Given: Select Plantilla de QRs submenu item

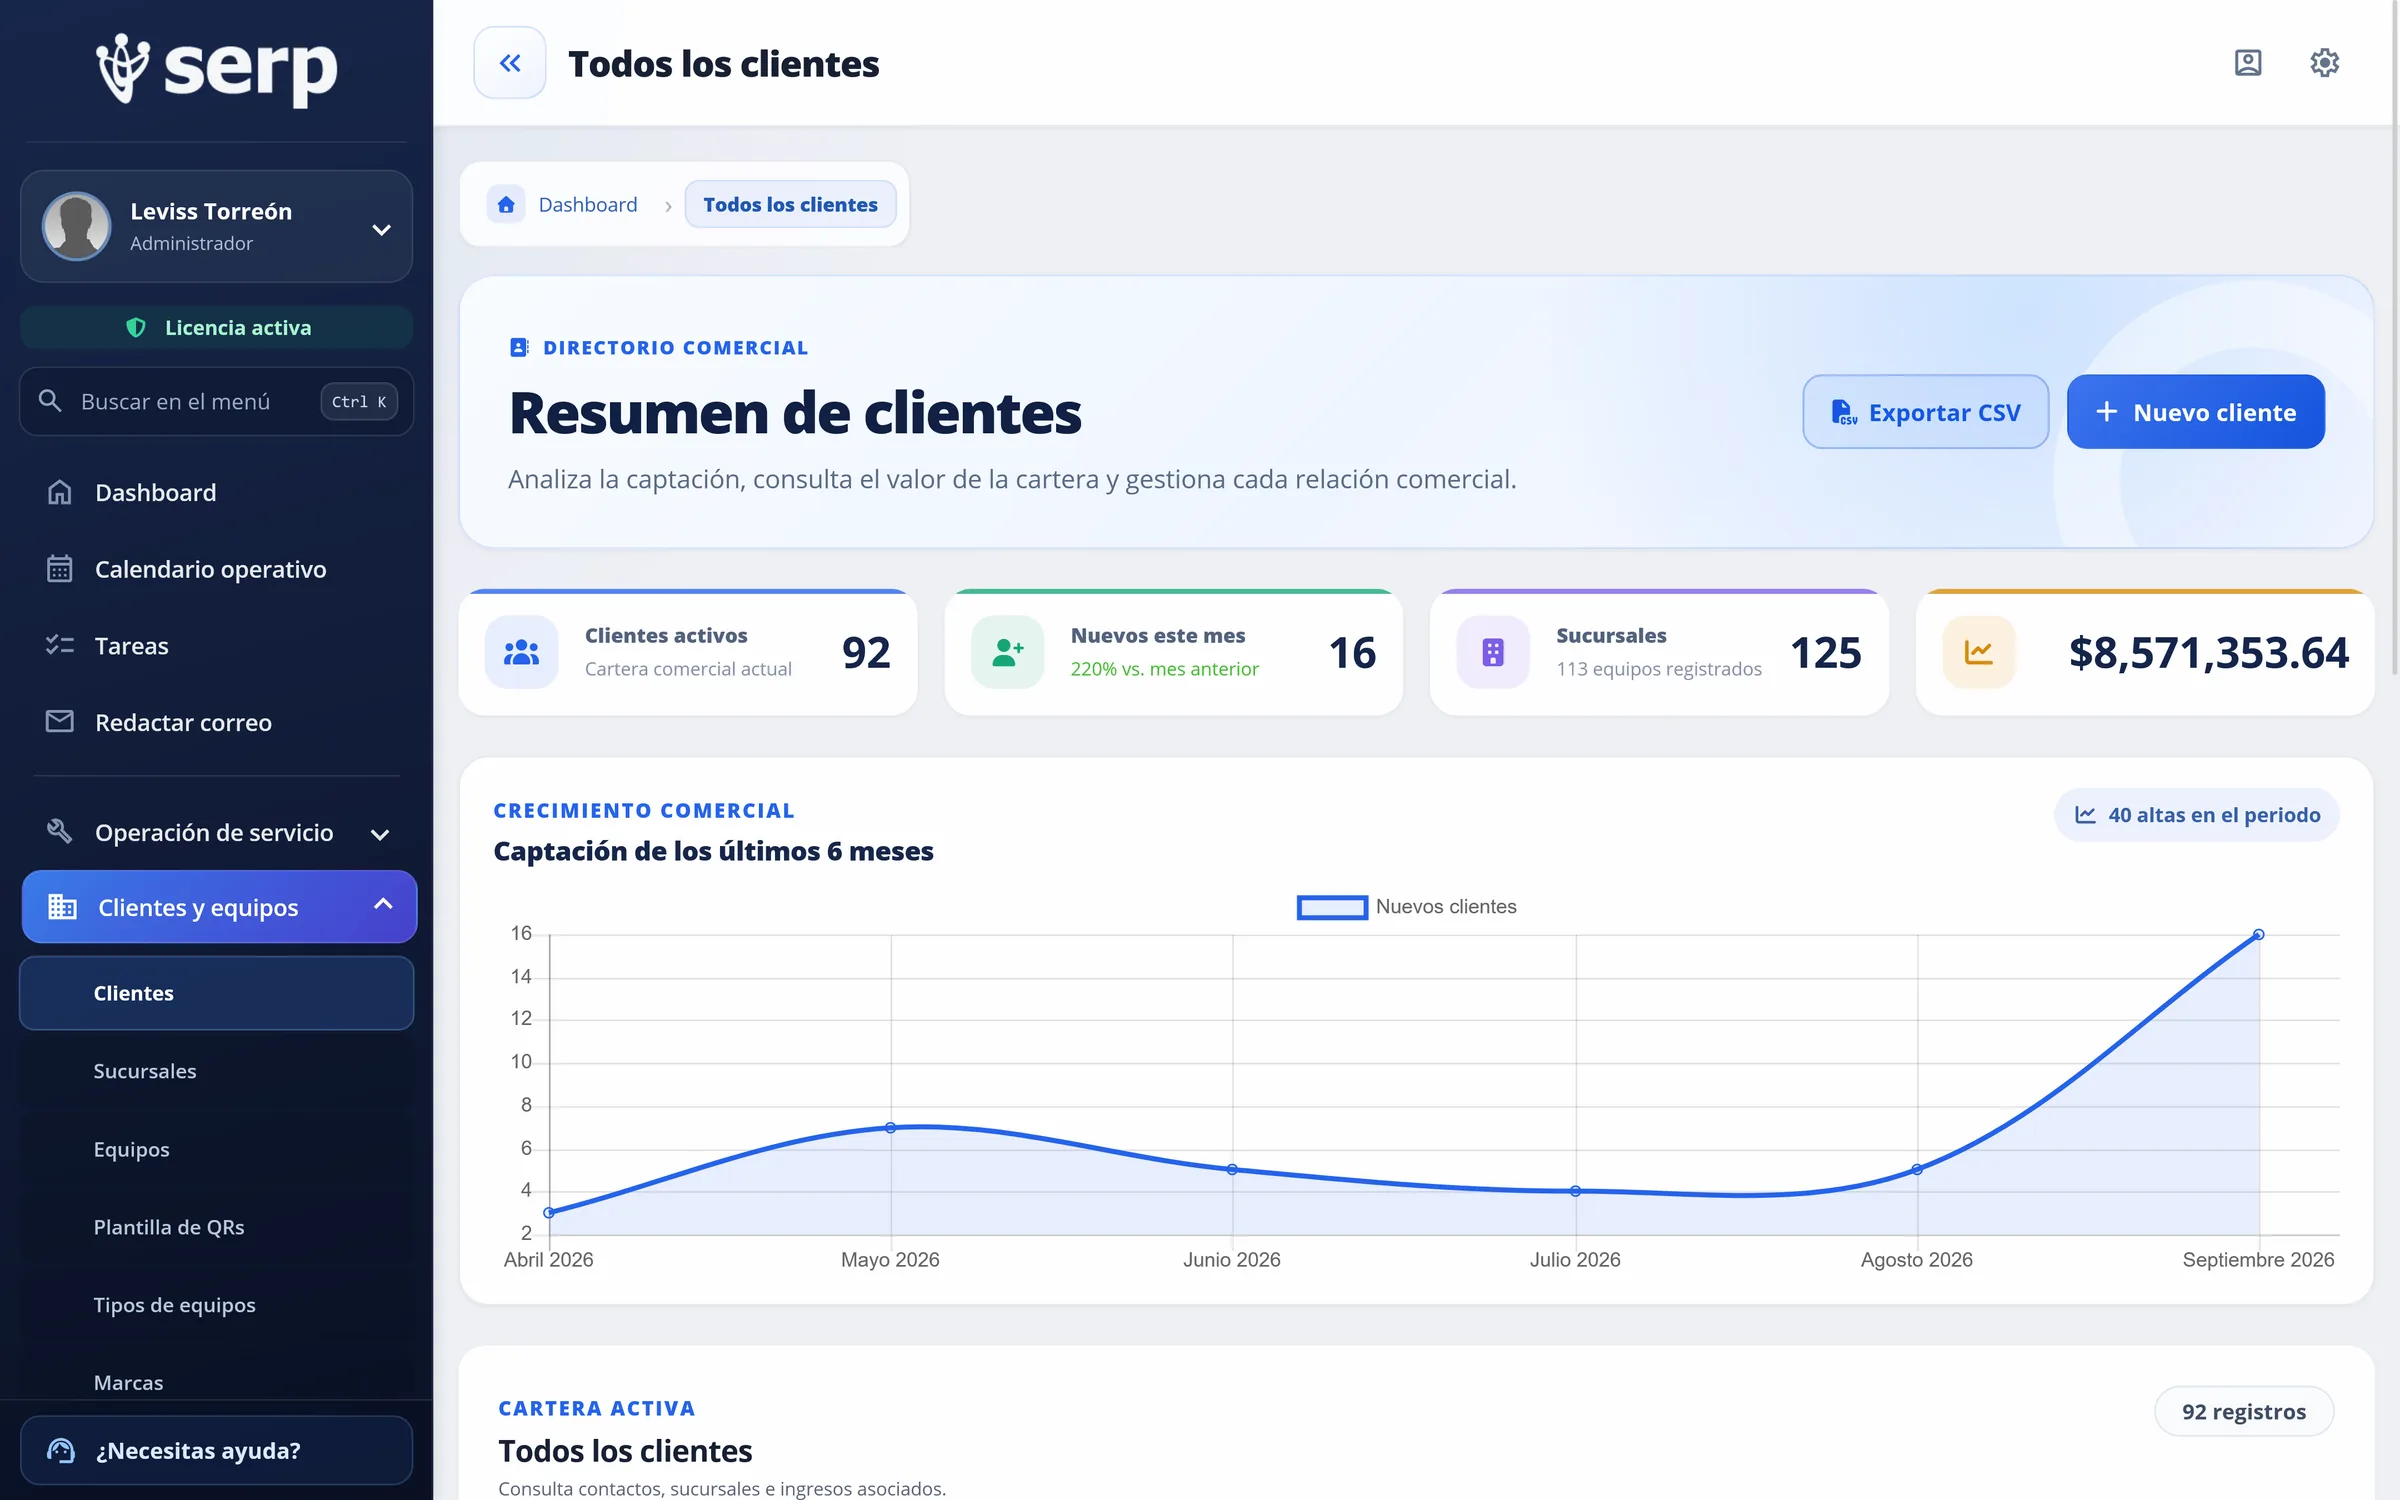Looking at the screenshot, I should click(x=217, y=1227).
